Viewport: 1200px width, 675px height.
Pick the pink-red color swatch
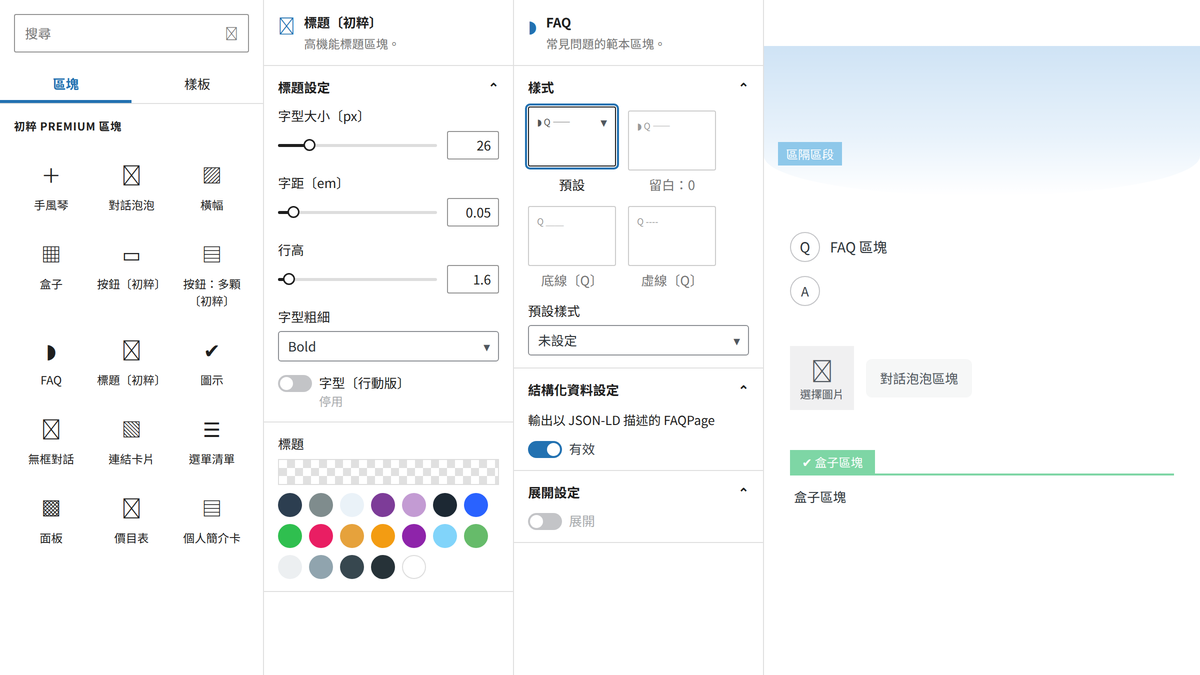click(x=321, y=536)
